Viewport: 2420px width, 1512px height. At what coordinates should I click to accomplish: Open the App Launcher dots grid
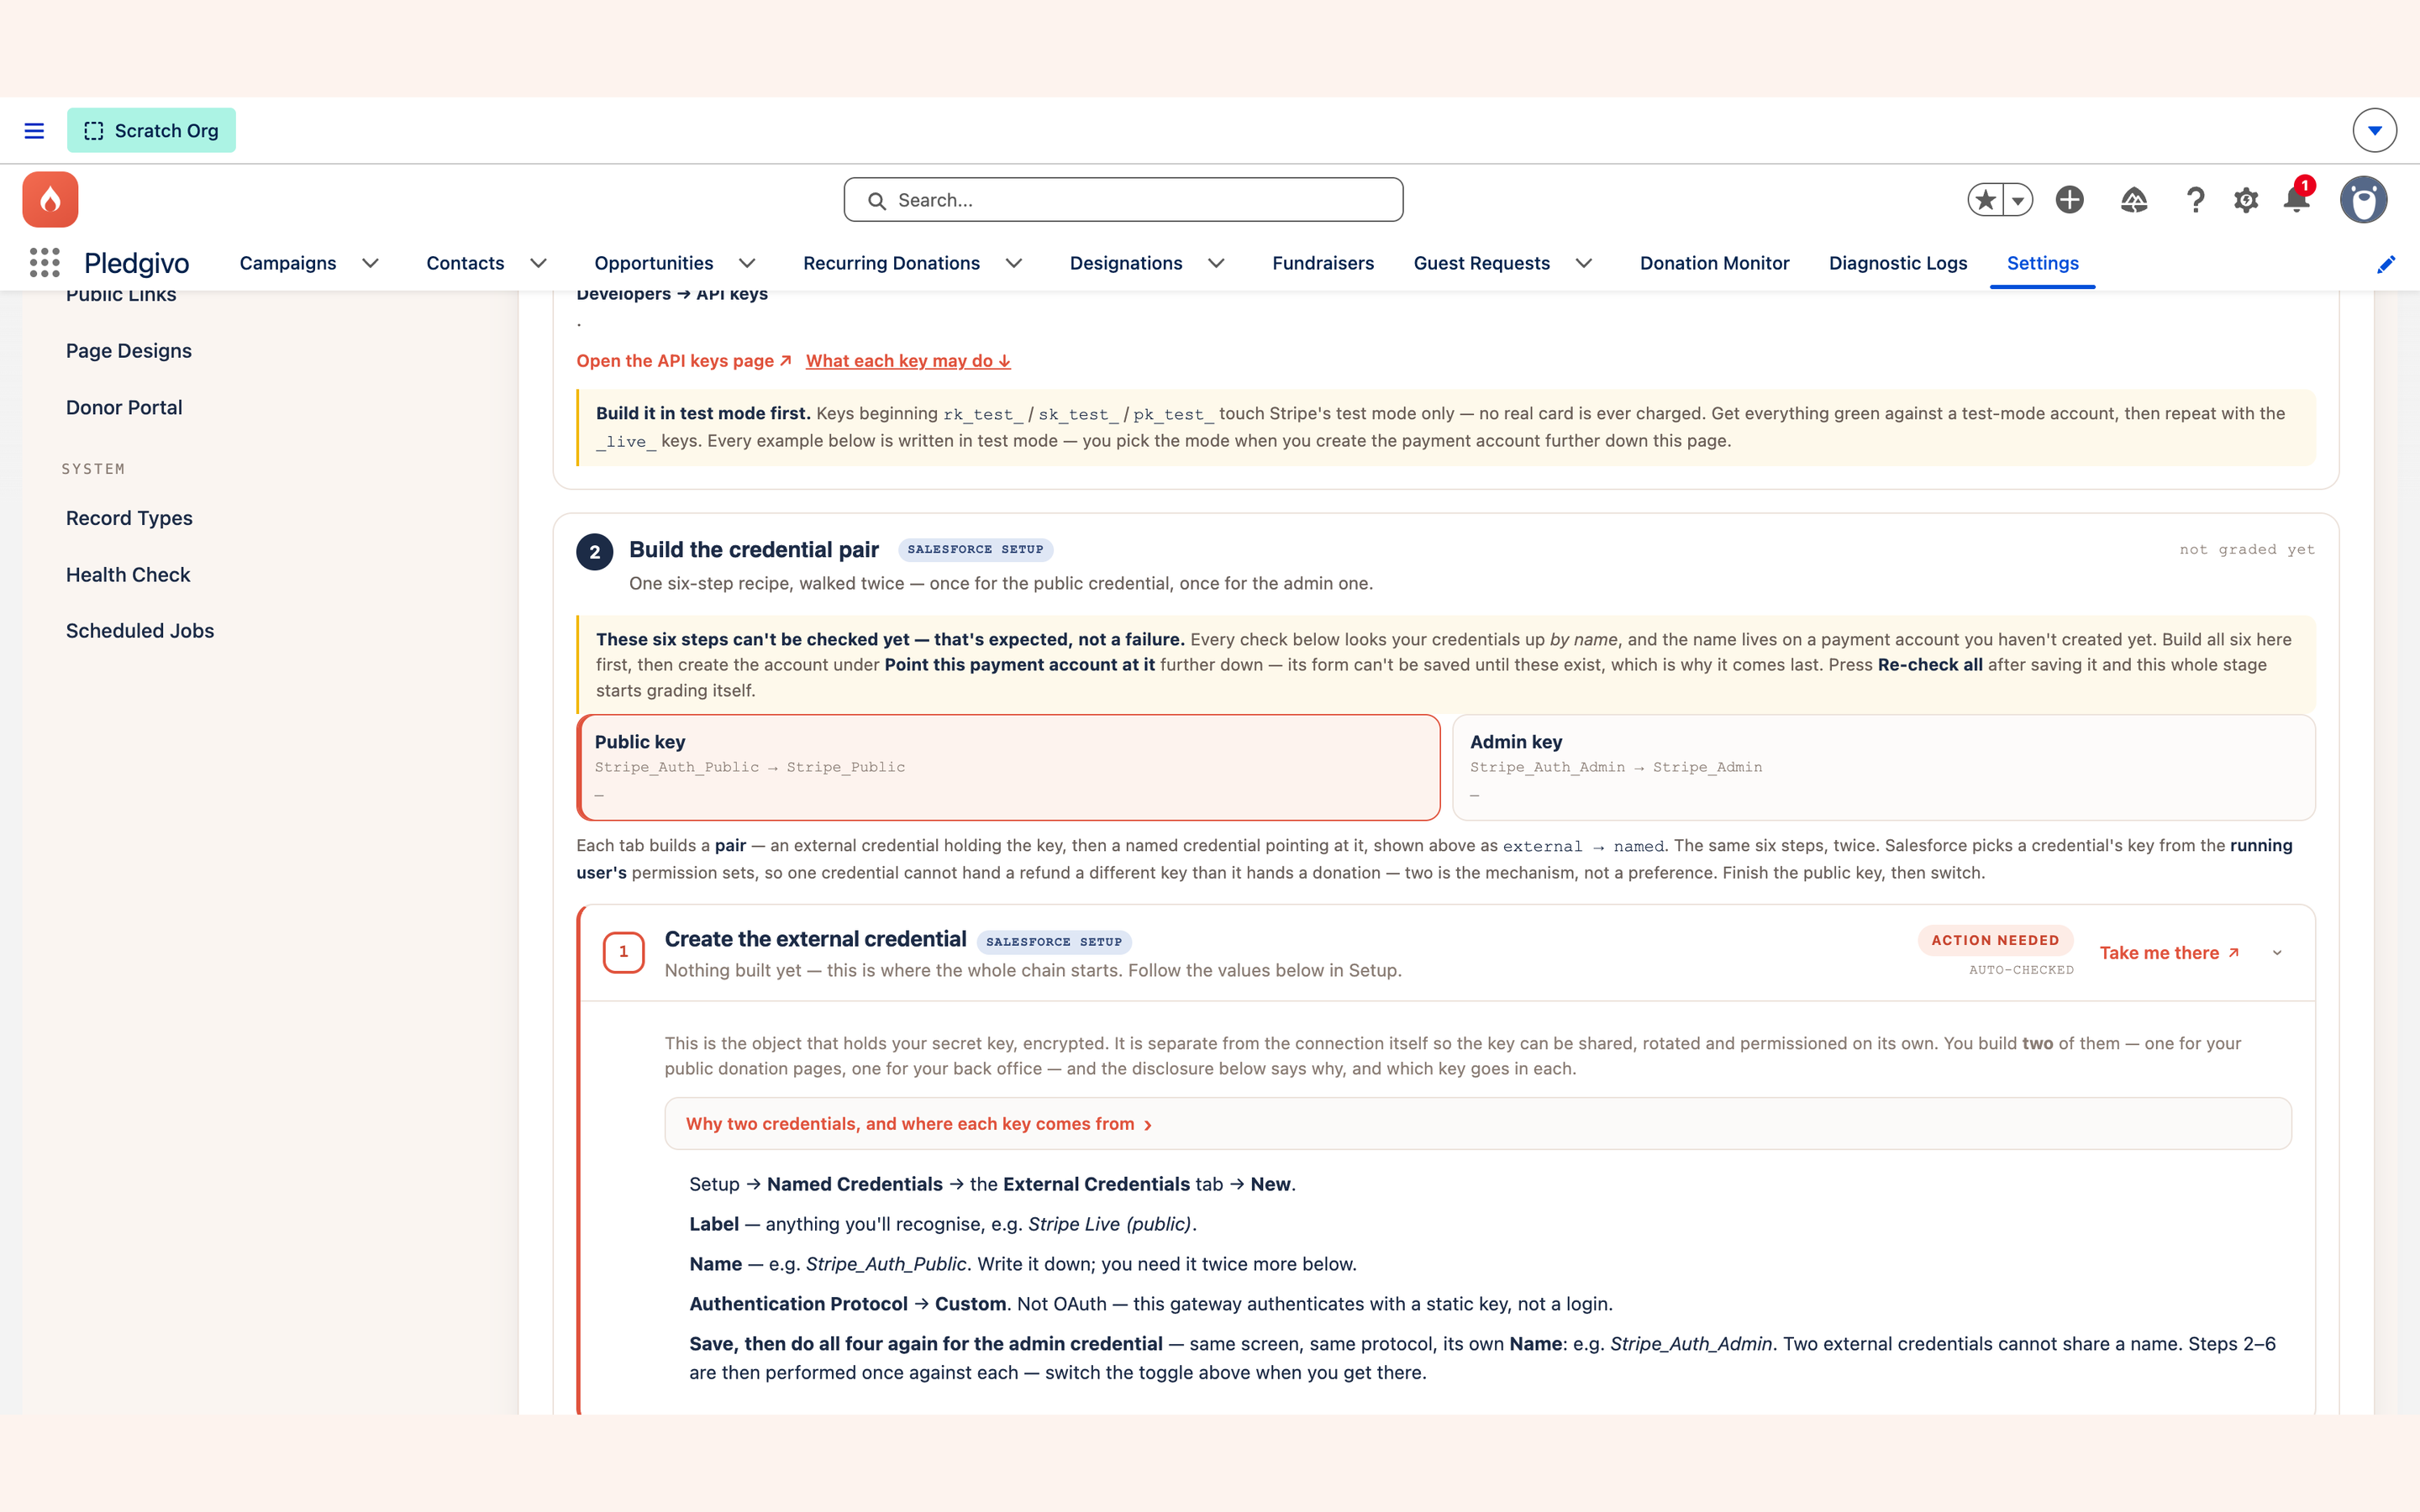pyautogui.click(x=45, y=263)
